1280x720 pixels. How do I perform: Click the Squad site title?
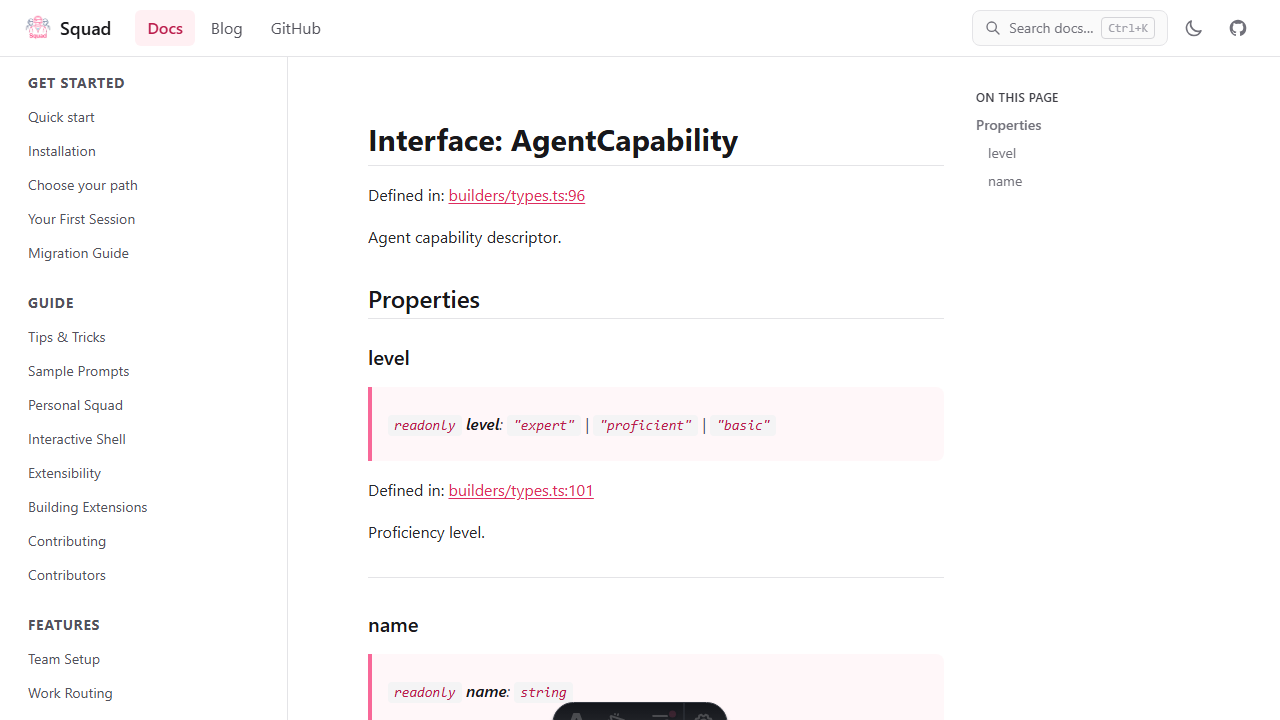(x=85, y=28)
